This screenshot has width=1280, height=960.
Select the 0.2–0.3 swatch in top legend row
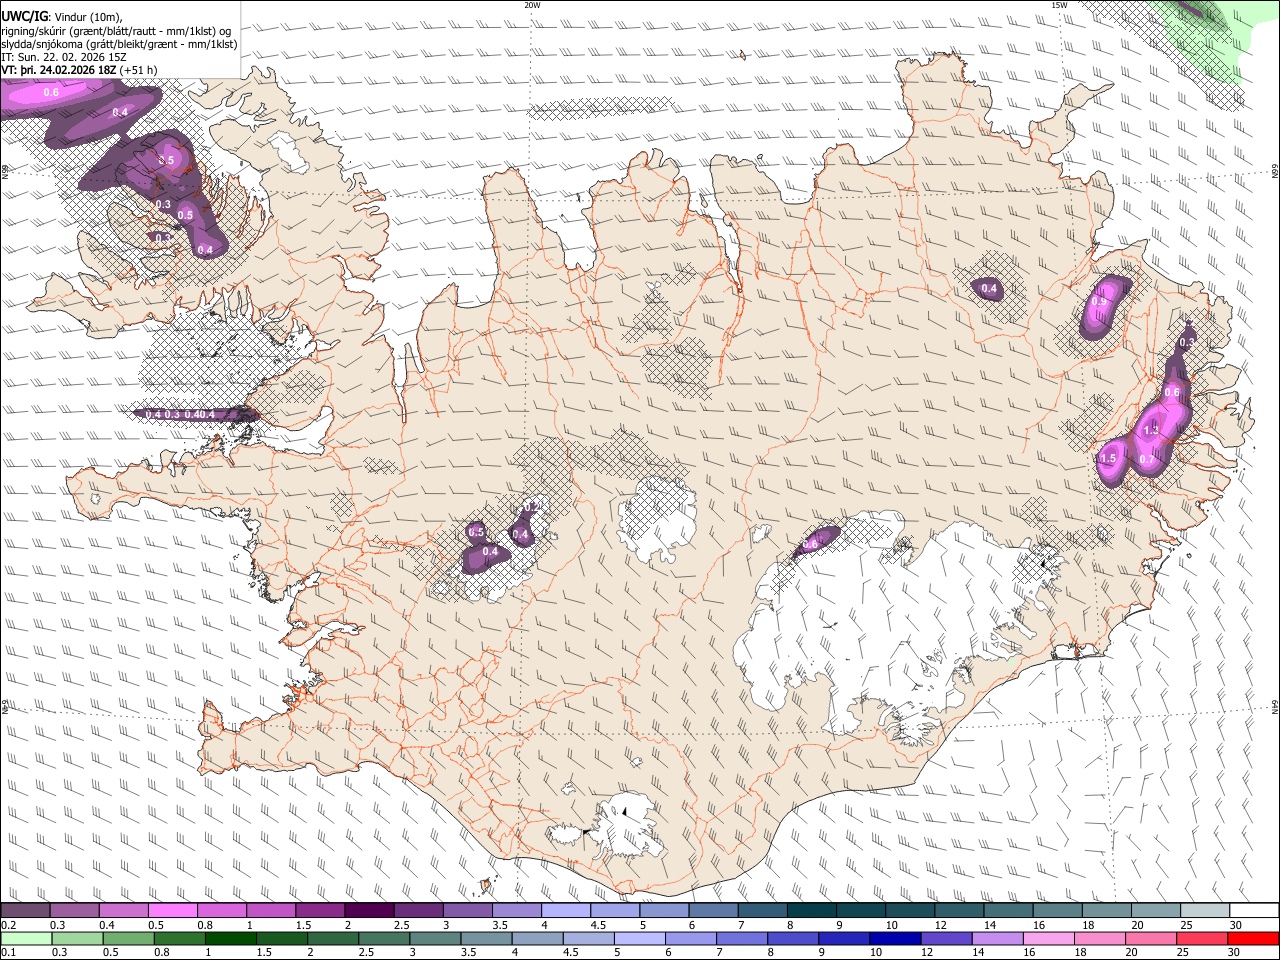click(25, 911)
